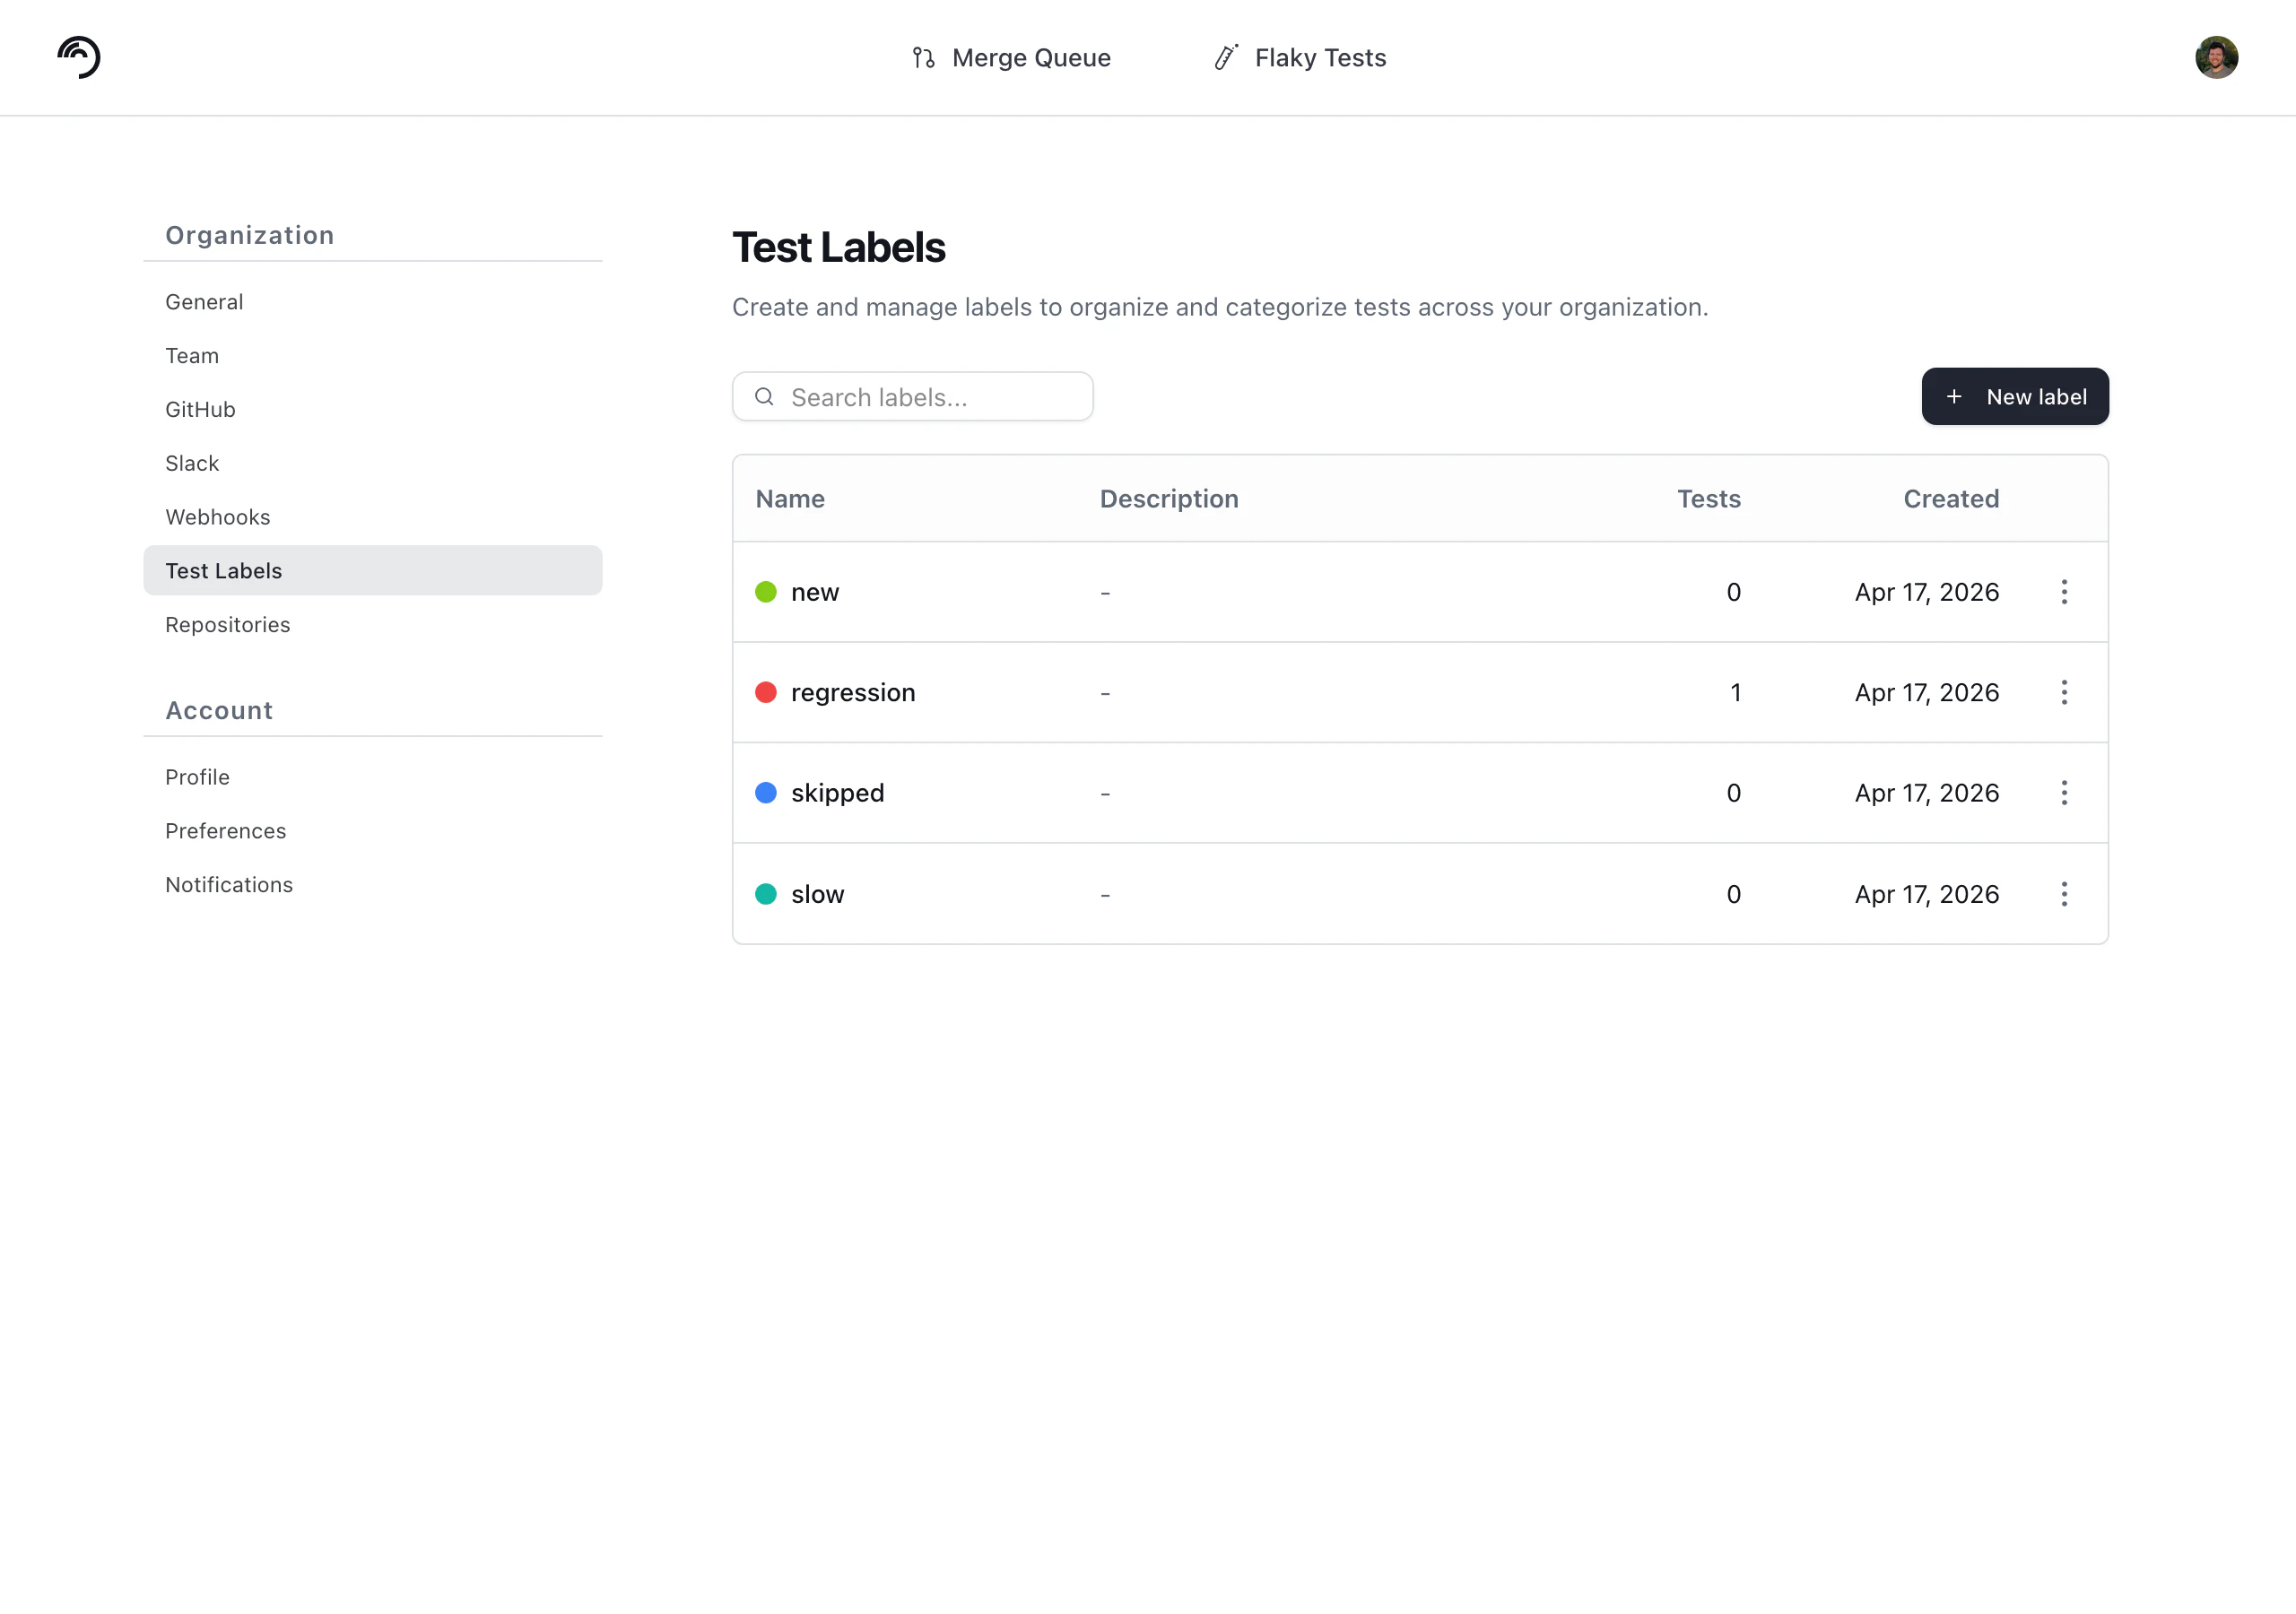Open the user avatar menu
Viewport: 2296px width, 1614px height.
pos(2216,57)
